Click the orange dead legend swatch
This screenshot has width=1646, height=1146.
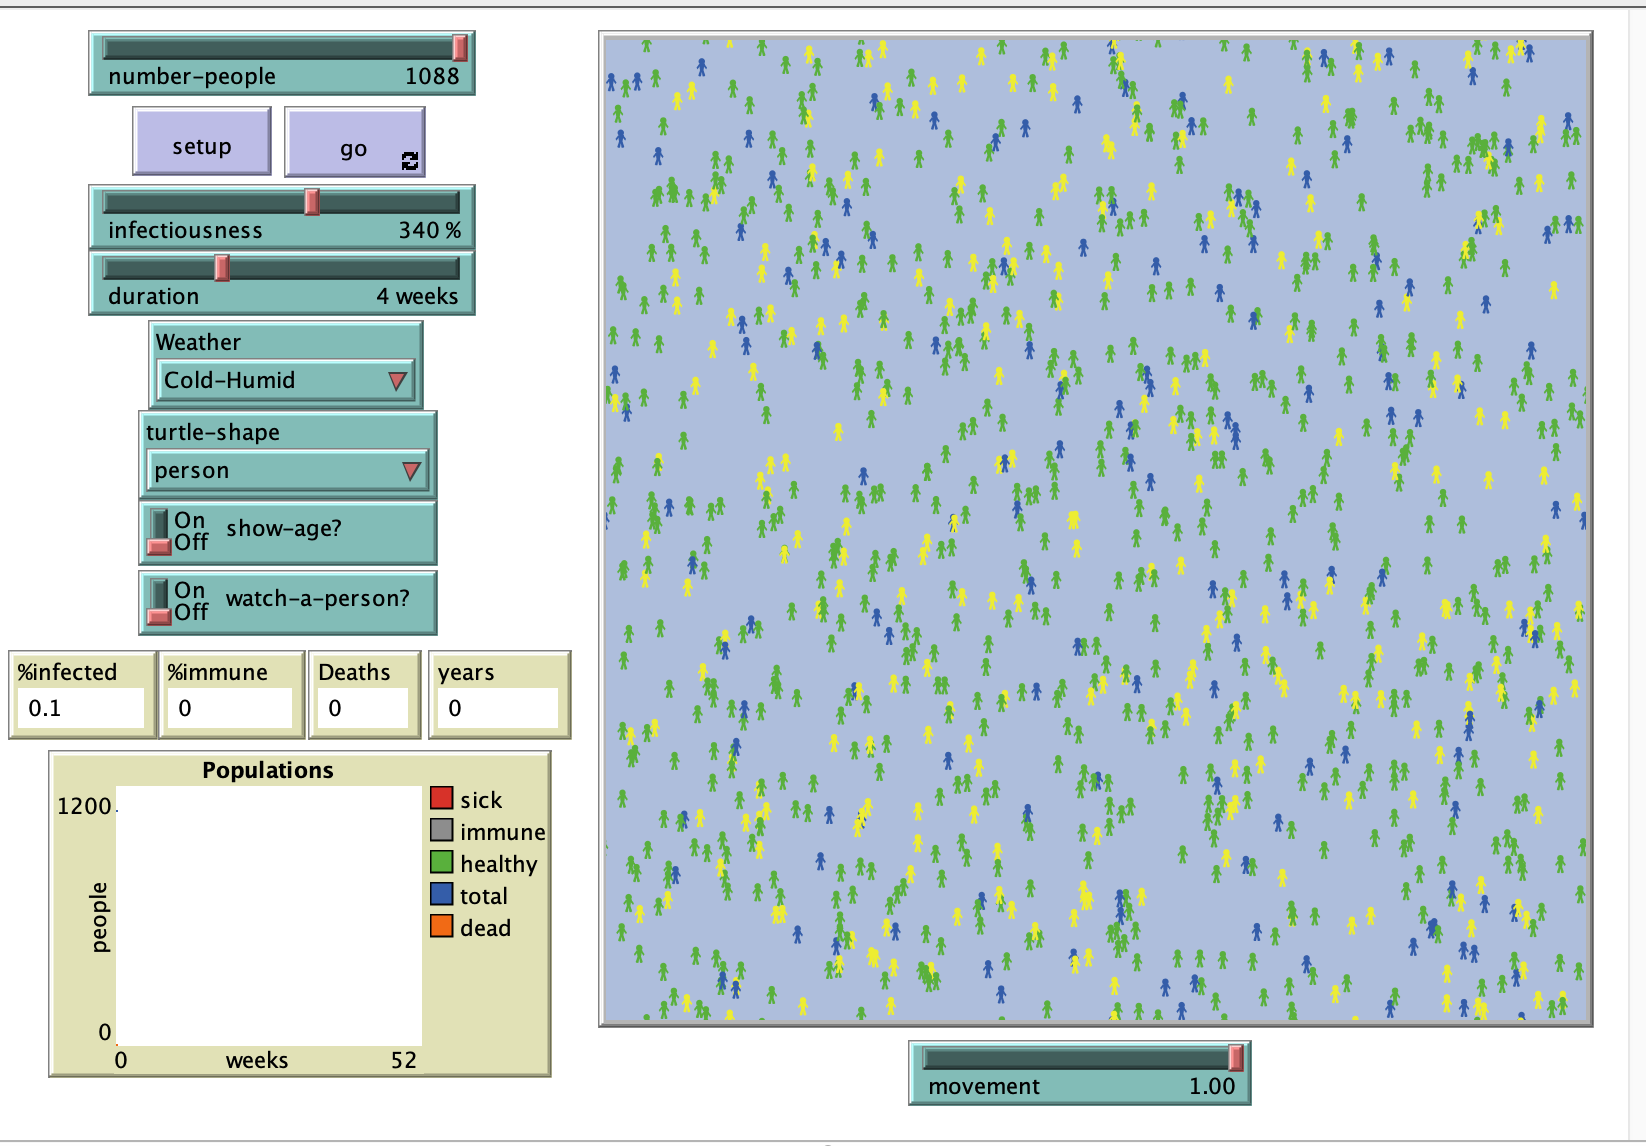(440, 927)
